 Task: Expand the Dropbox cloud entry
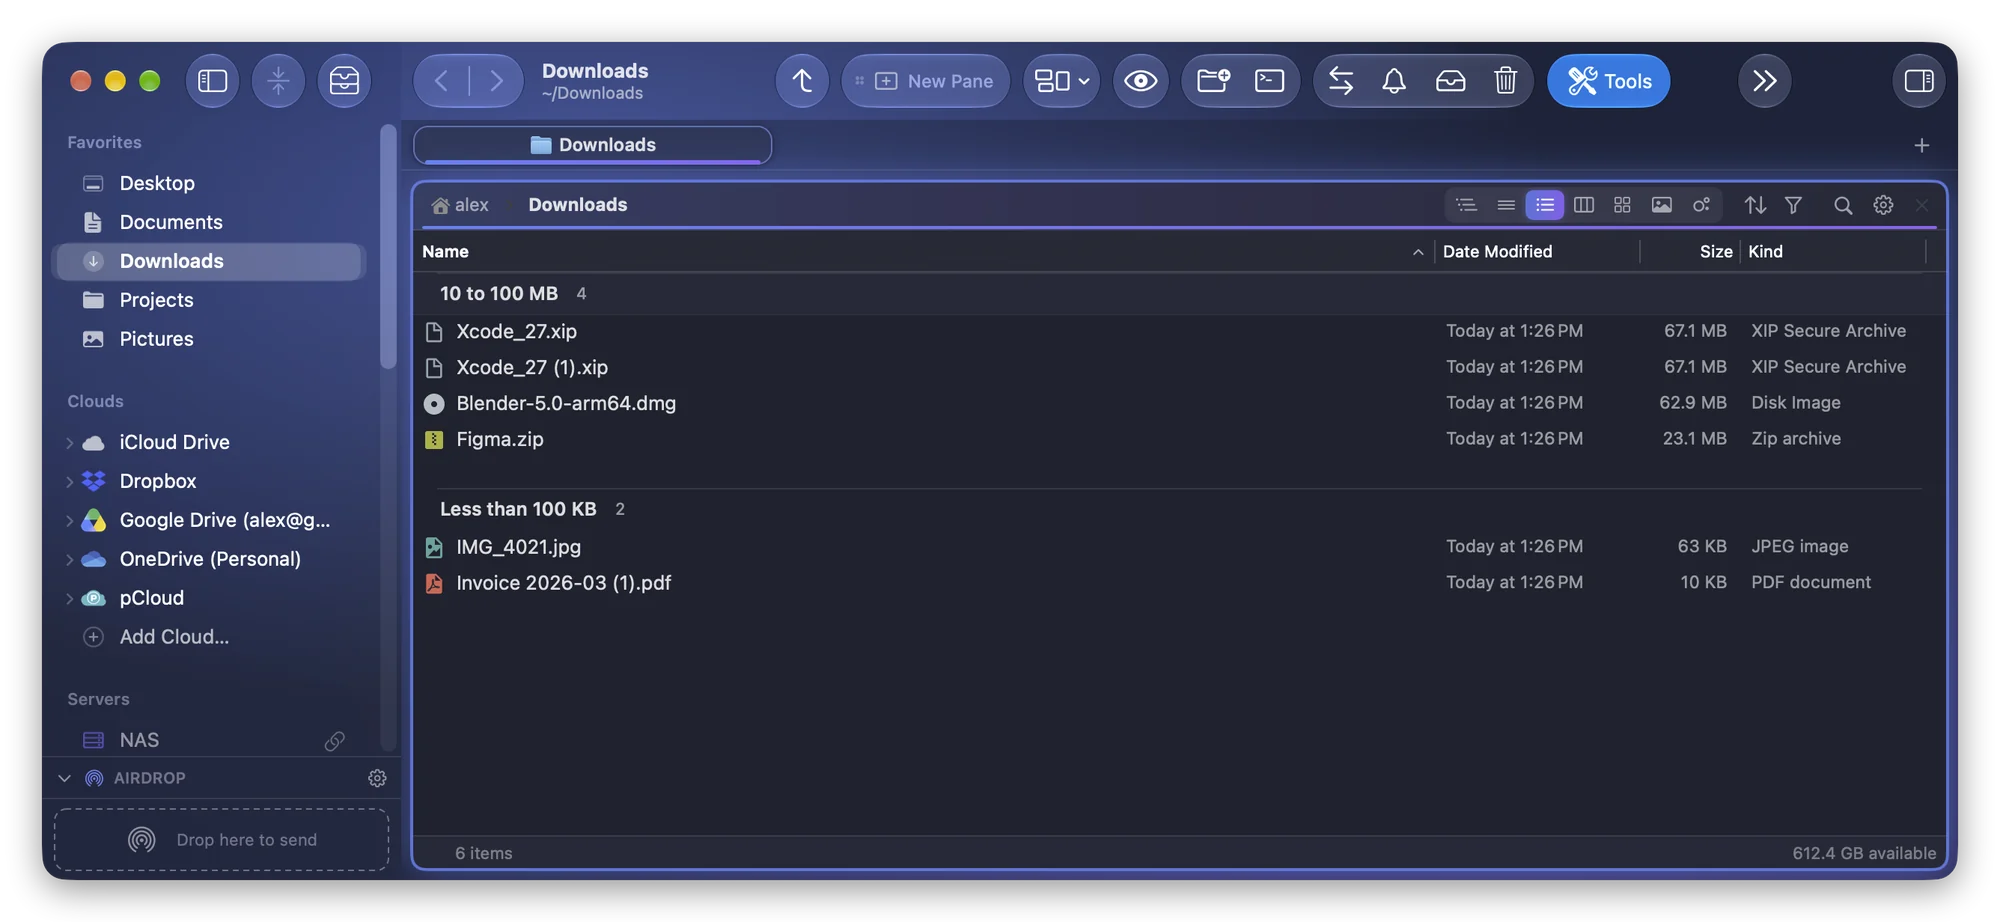[69, 482]
